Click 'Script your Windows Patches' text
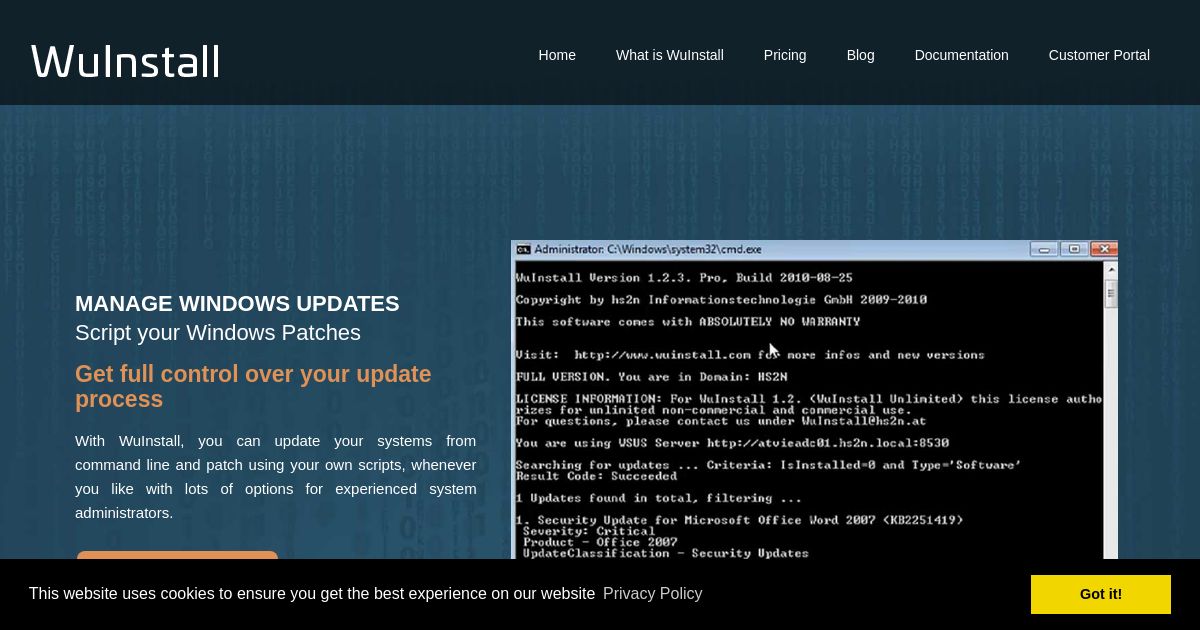Image resolution: width=1200 pixels, height=630 pixels. tap(218, 333)
